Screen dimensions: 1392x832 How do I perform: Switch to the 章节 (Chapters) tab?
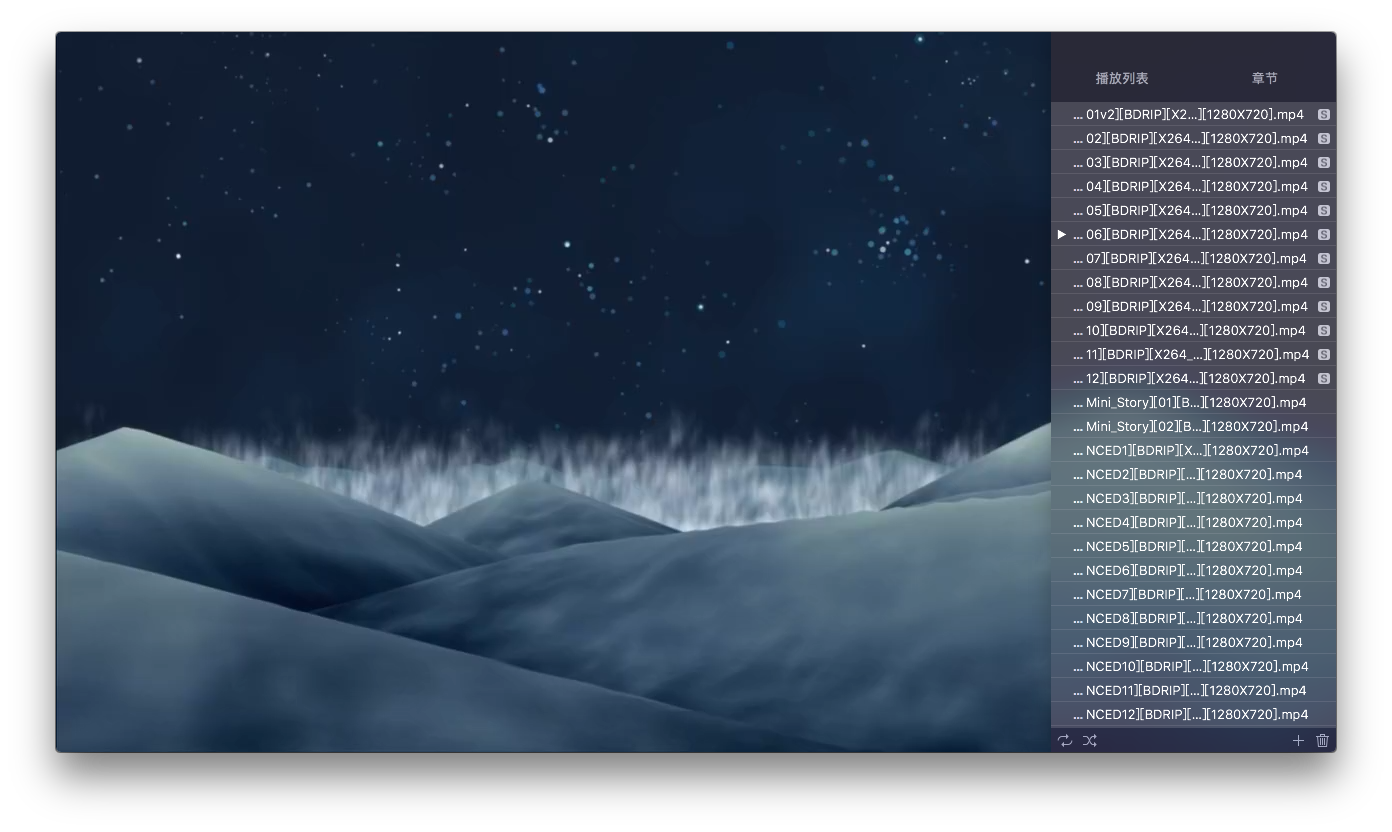click(1264, 77)
